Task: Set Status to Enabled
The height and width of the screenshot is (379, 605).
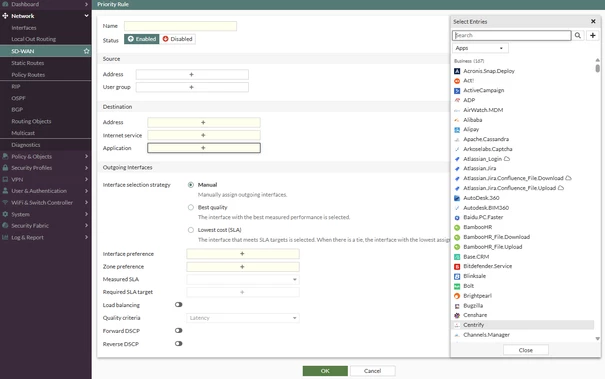Action: click(x=142, y=39)
